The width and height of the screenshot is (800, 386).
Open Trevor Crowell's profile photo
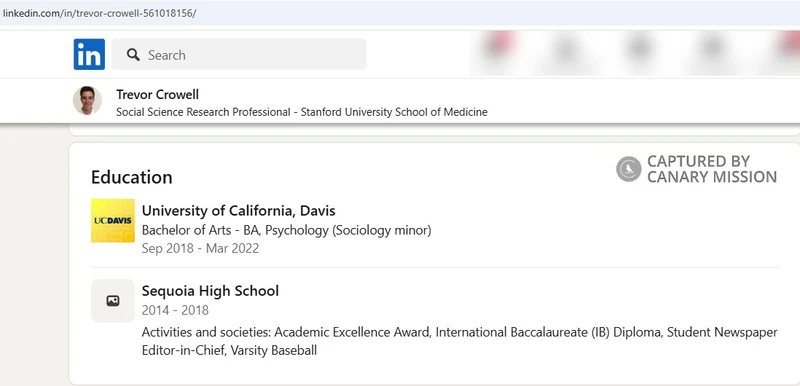tap(87, 100)
